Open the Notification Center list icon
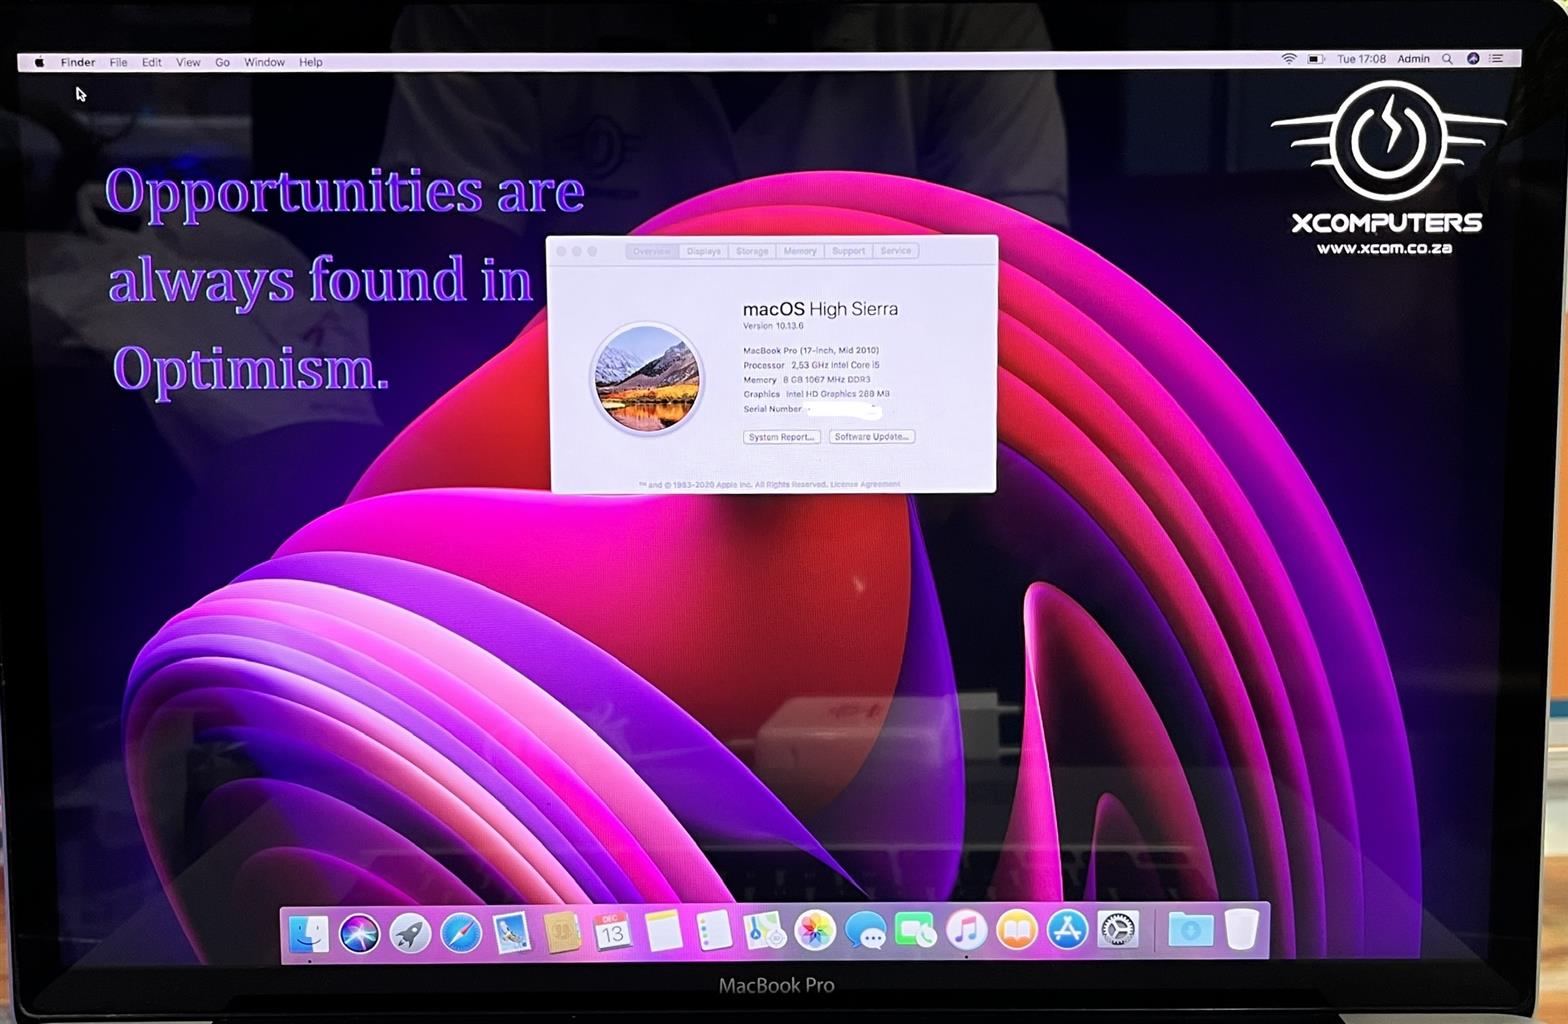Viewport: 1568px width, 1024px height. click(x=1497, y=59)
